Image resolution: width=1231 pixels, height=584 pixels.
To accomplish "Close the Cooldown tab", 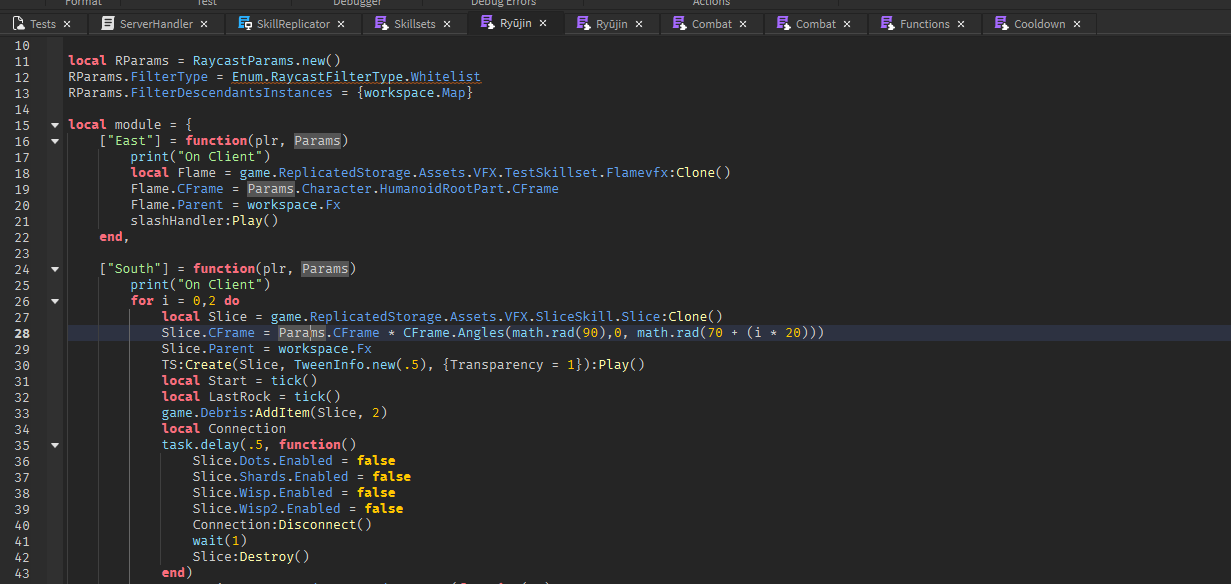I will tap(1077, 22).
